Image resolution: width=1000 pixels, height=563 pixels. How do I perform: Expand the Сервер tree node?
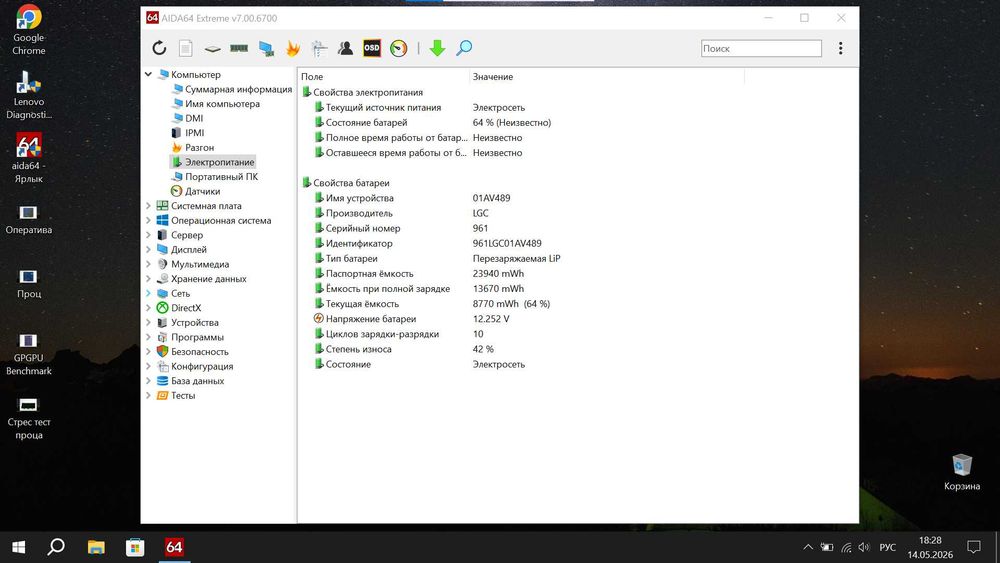pos(149,235)
